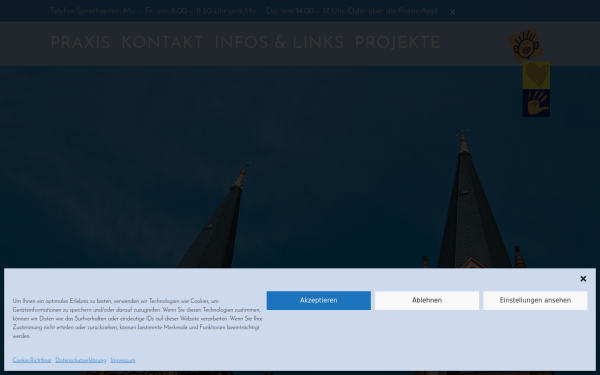Close the cookie consent banner
Image resolution: width=600 pixels, height=375 pixels.
[583, 279]
